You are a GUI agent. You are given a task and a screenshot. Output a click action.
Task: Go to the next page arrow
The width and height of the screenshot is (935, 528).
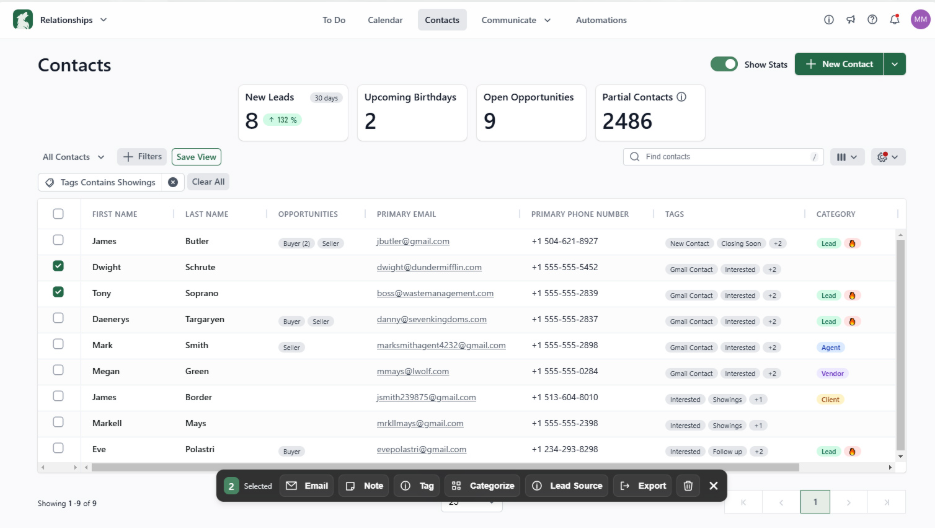849,502
